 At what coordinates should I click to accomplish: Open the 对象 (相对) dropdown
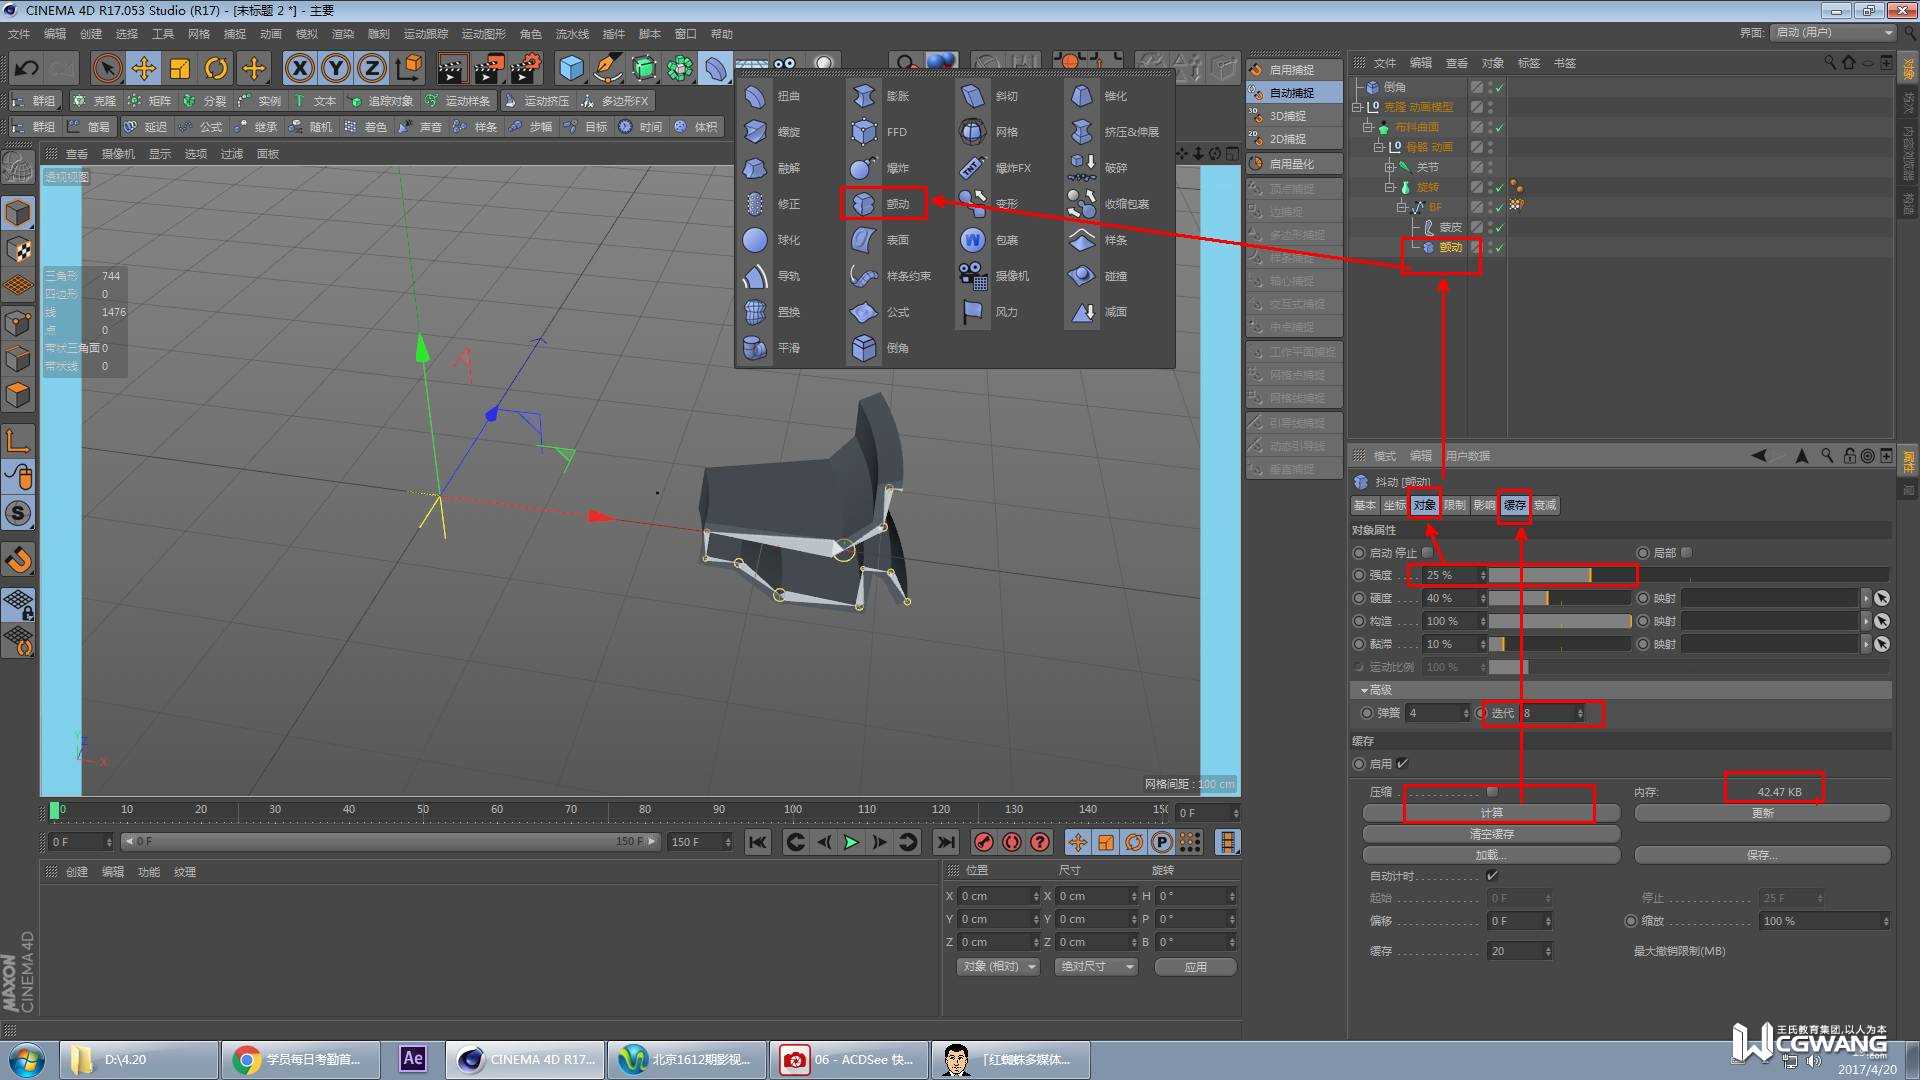[998, 967]
